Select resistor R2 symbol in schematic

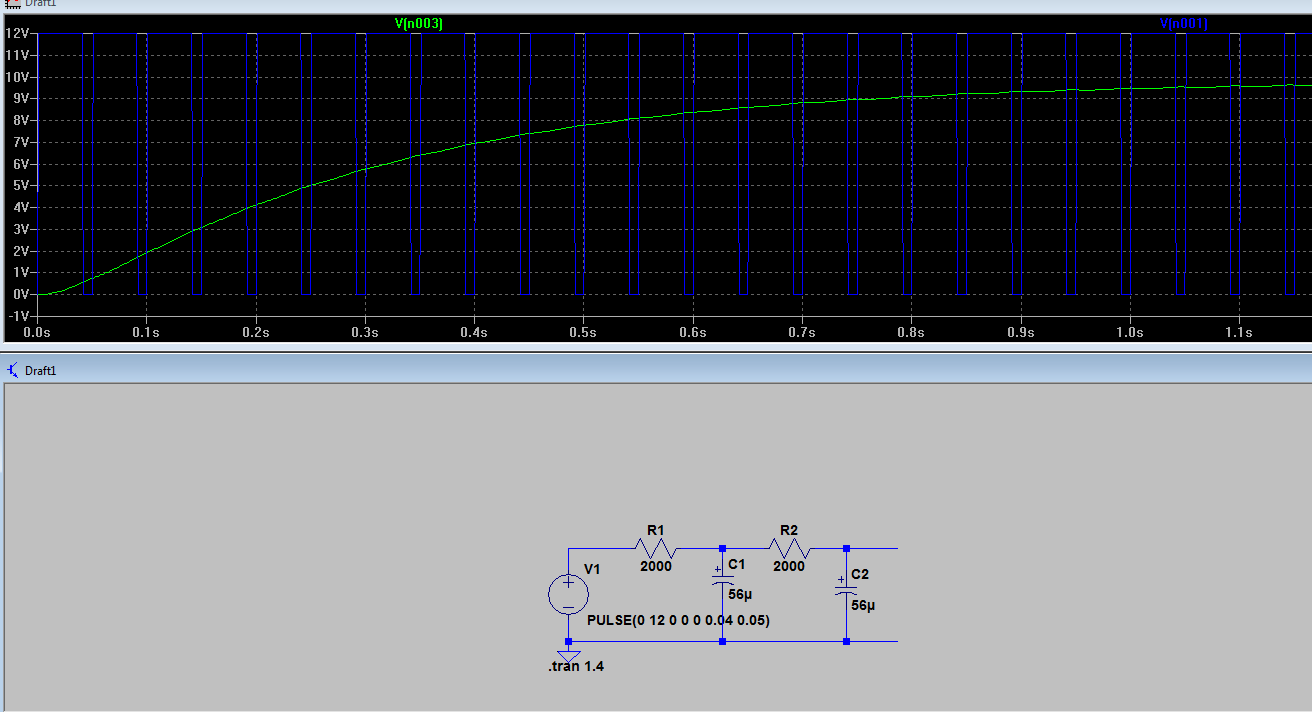point(789,548)
